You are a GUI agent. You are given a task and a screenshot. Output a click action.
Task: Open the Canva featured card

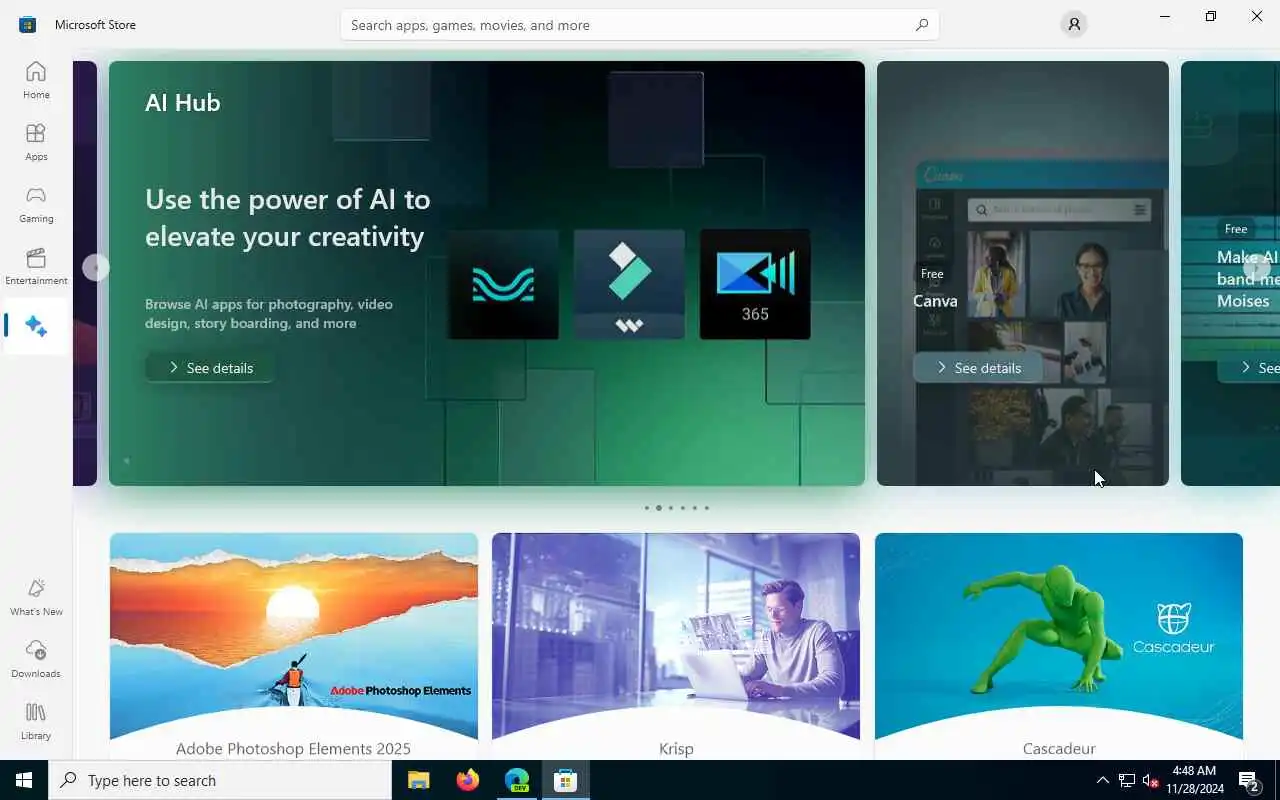point(1023,273)
